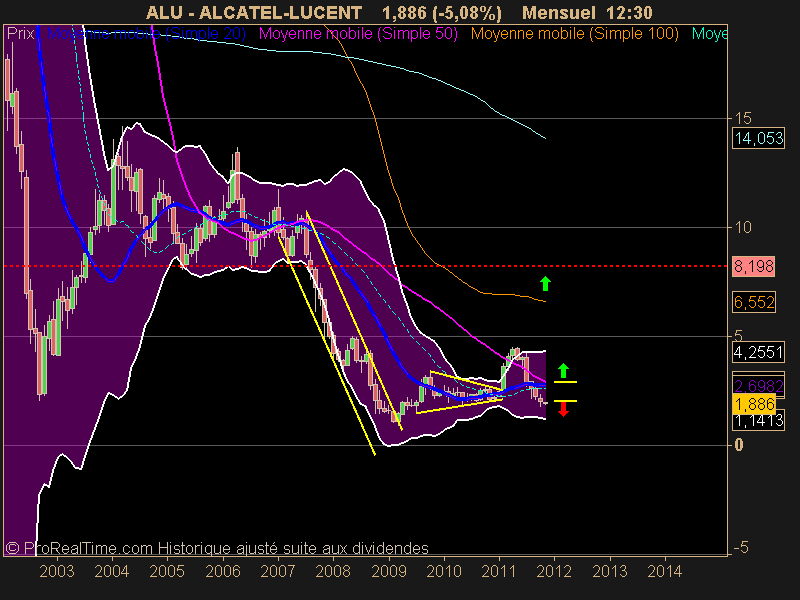Image resolution: width=800 pixels, height=600 pixels.
Task: Click the 12:30 time in the title
Action: [x=629, y=12]
